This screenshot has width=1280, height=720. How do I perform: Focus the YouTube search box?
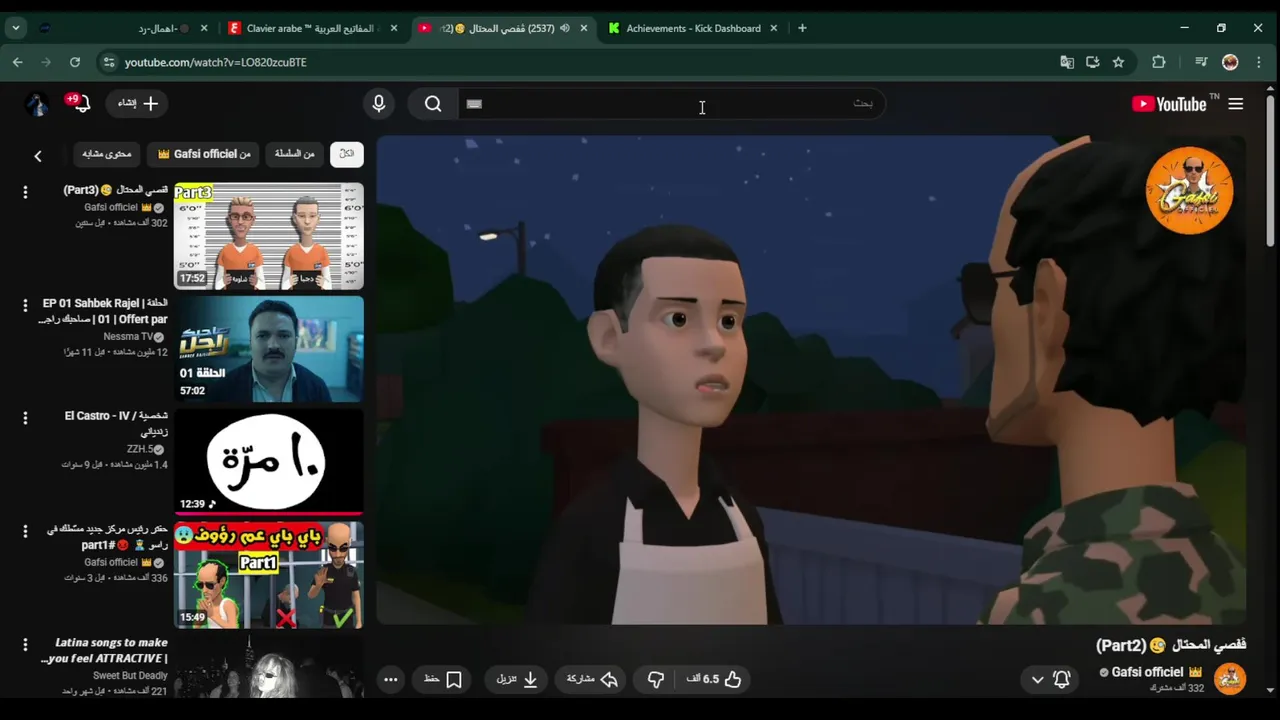click(x=670, y=104)
